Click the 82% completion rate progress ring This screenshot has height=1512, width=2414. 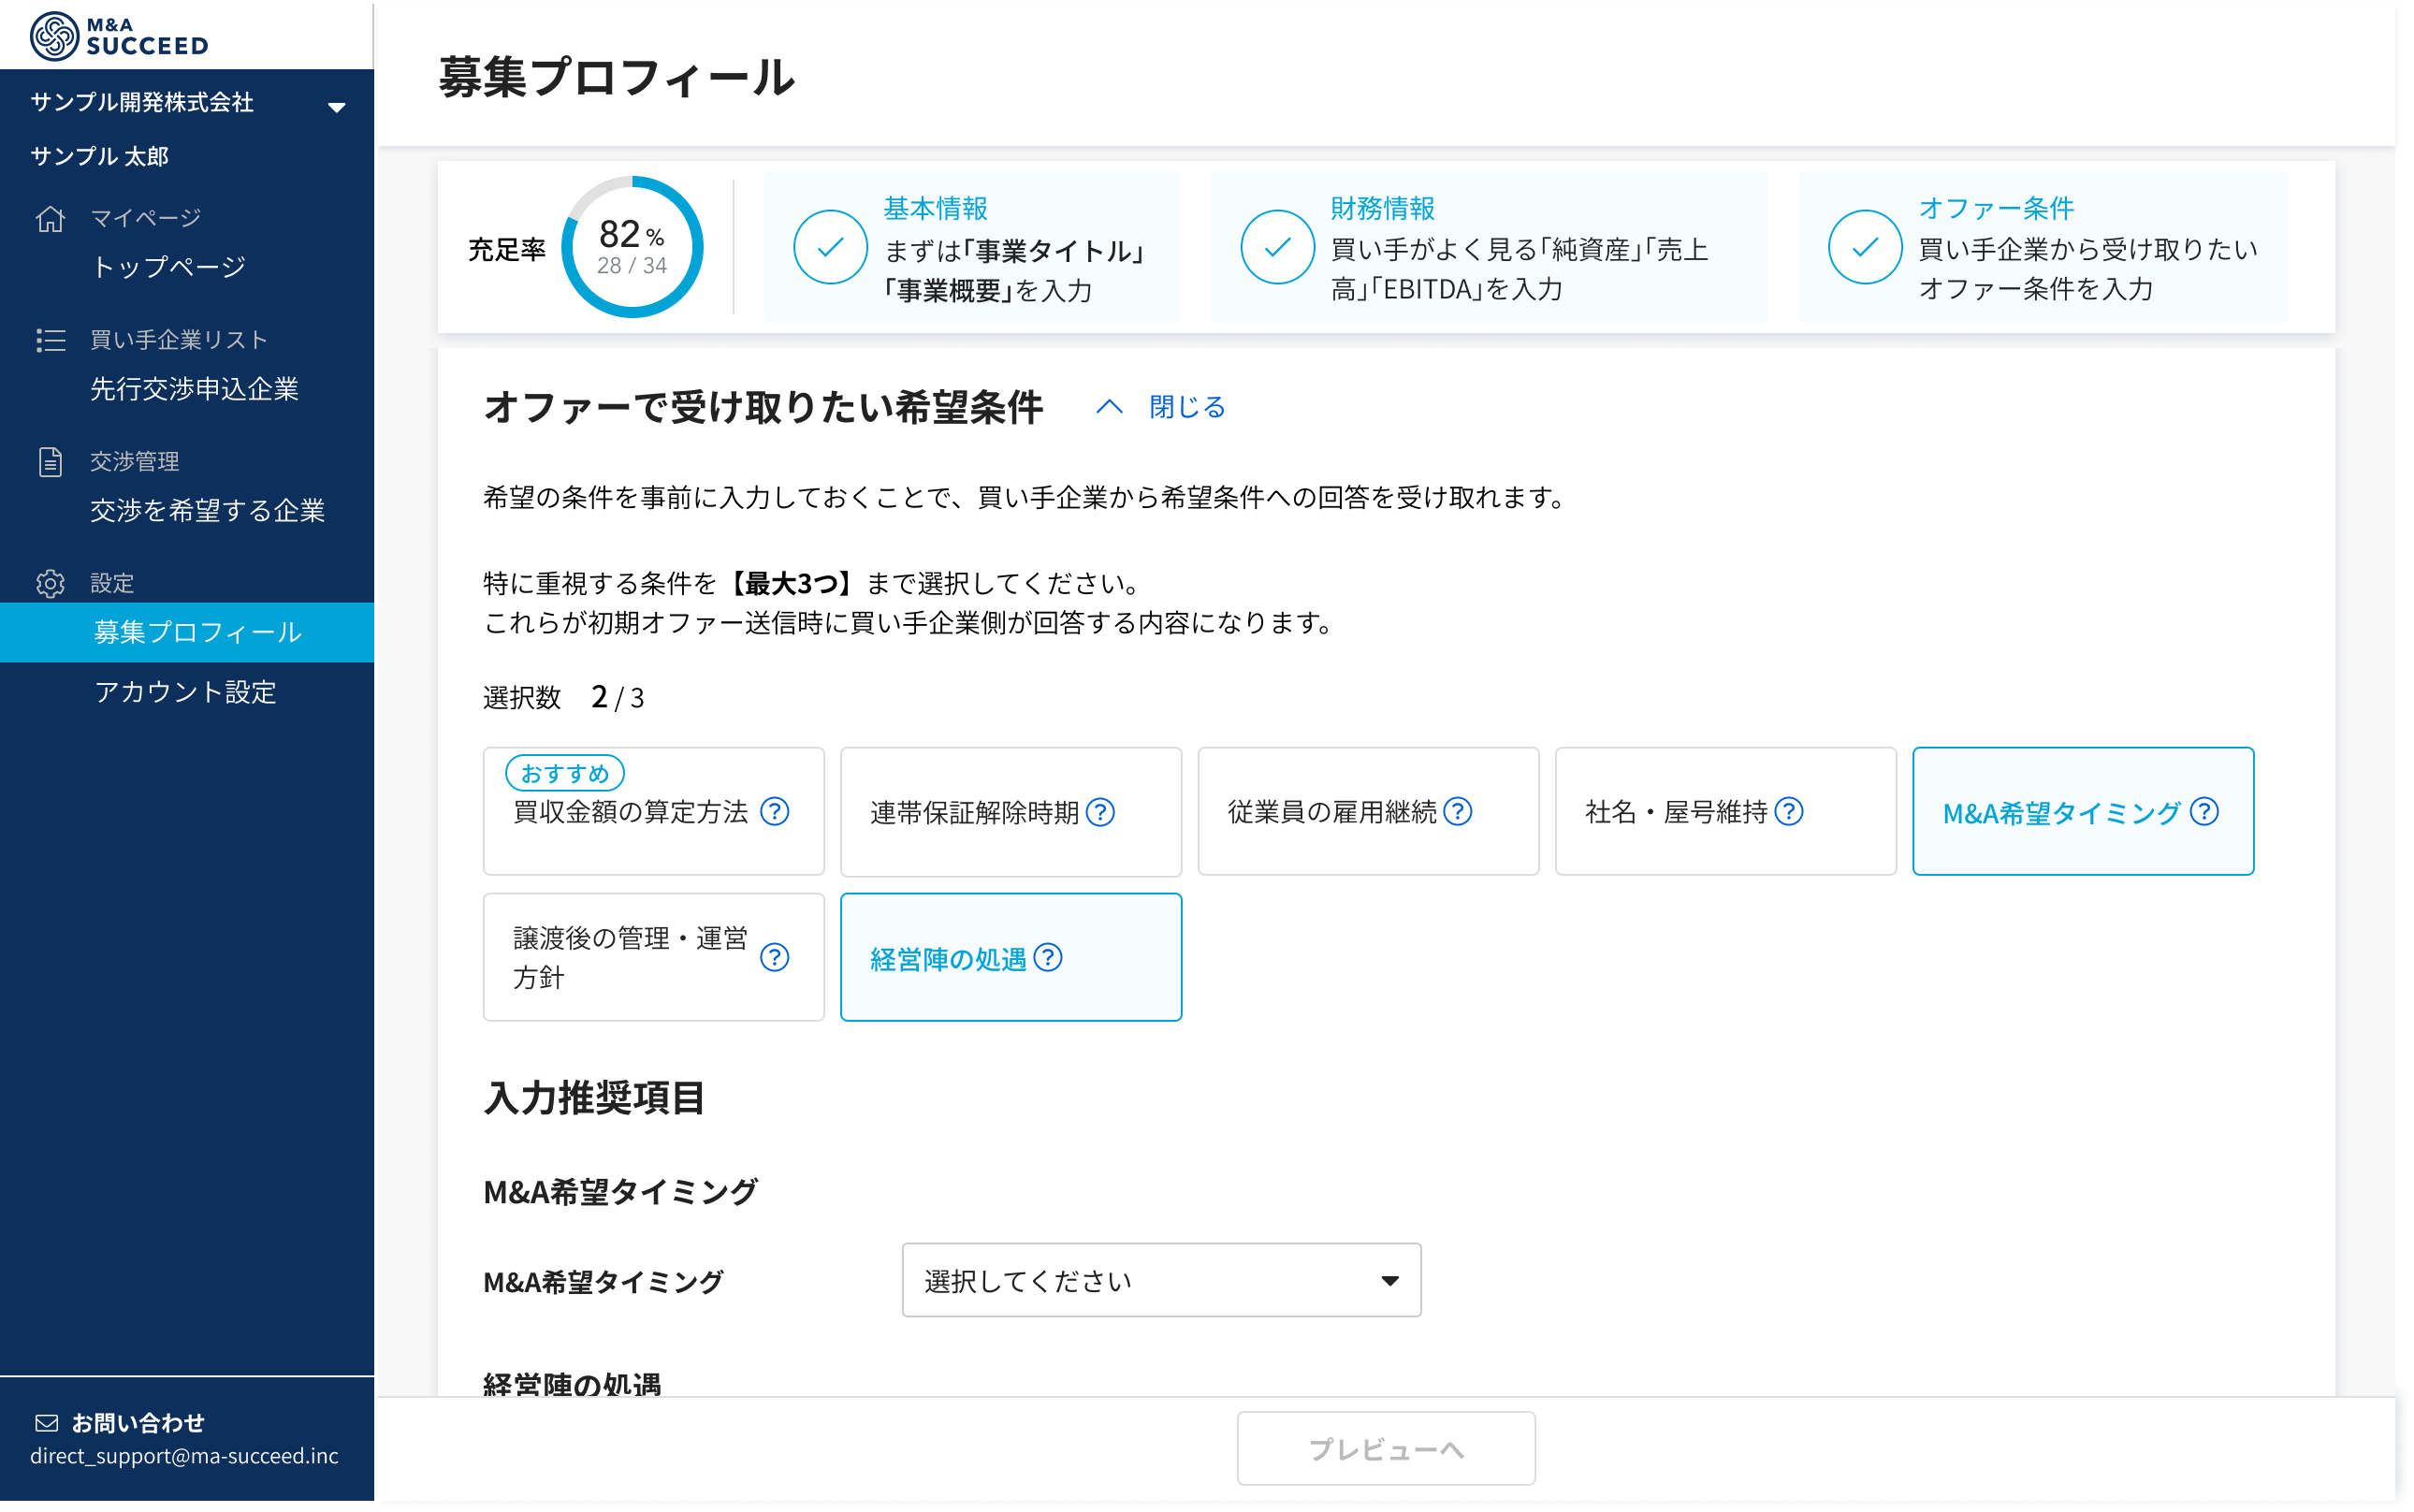click(632, 247)
